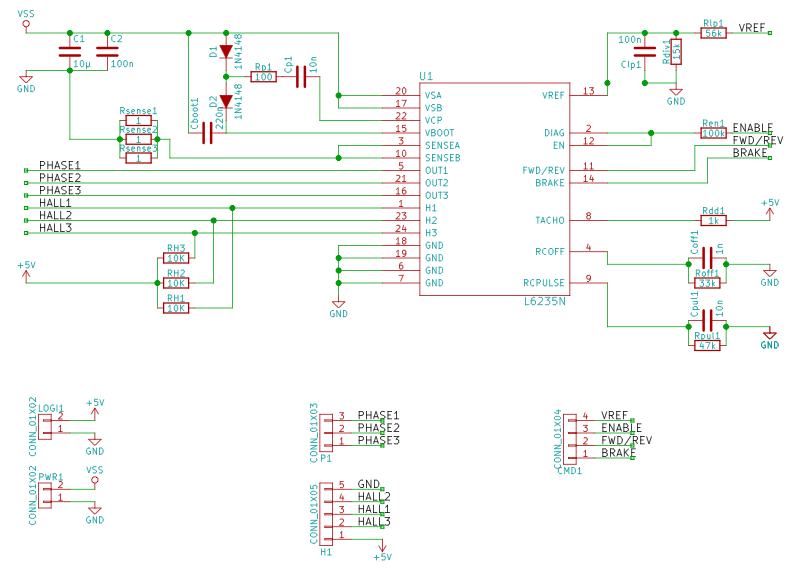Click PHASE1 label on P1 connector pin 3
Image resolution: width=796 pixels, height=569 pixels.
pyautogui.click(x=378, y=415)
